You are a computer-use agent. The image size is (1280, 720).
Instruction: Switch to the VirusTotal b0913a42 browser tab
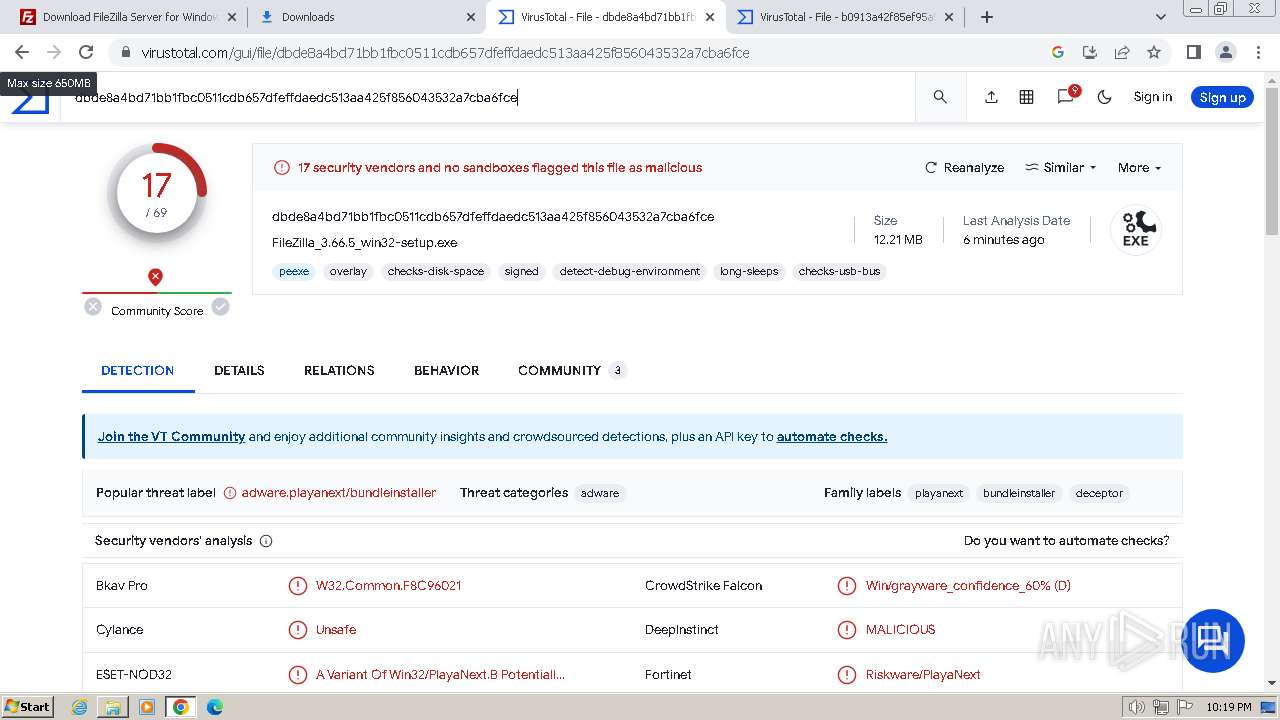click(846, 17)
